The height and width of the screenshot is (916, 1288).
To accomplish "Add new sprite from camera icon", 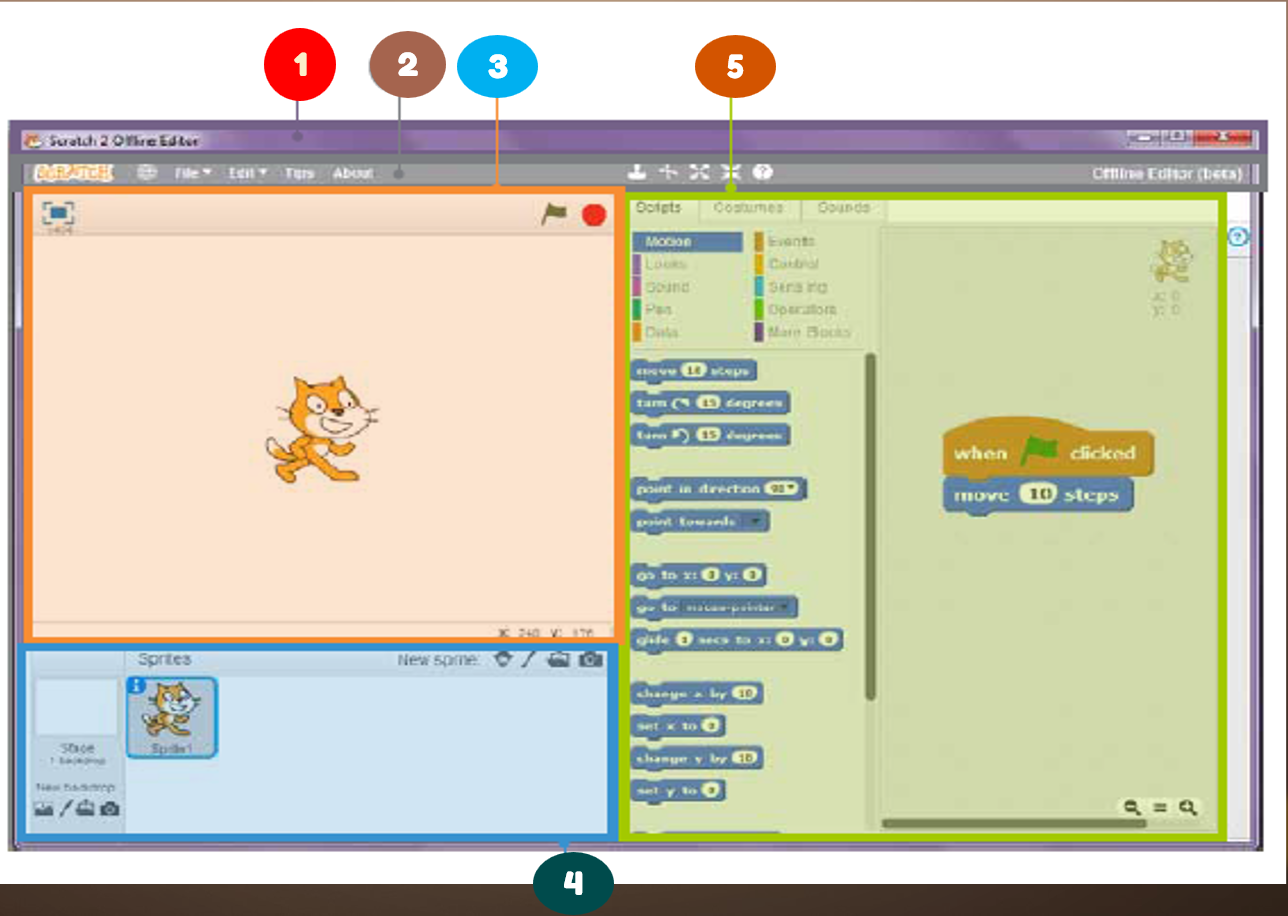I will point(592,660).
